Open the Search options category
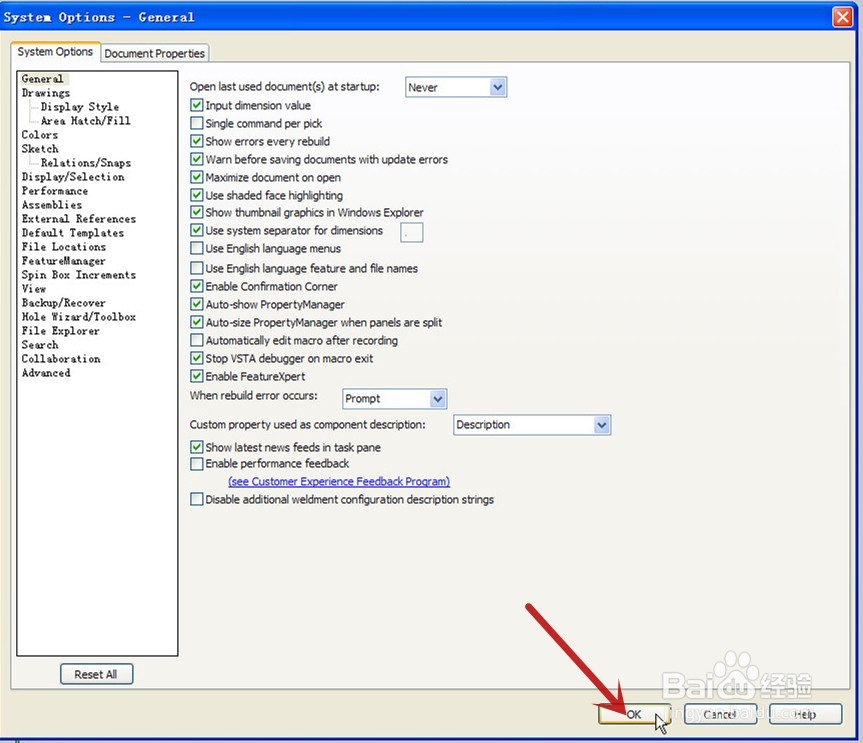The image size is (863, 743). tap(40, 345)
